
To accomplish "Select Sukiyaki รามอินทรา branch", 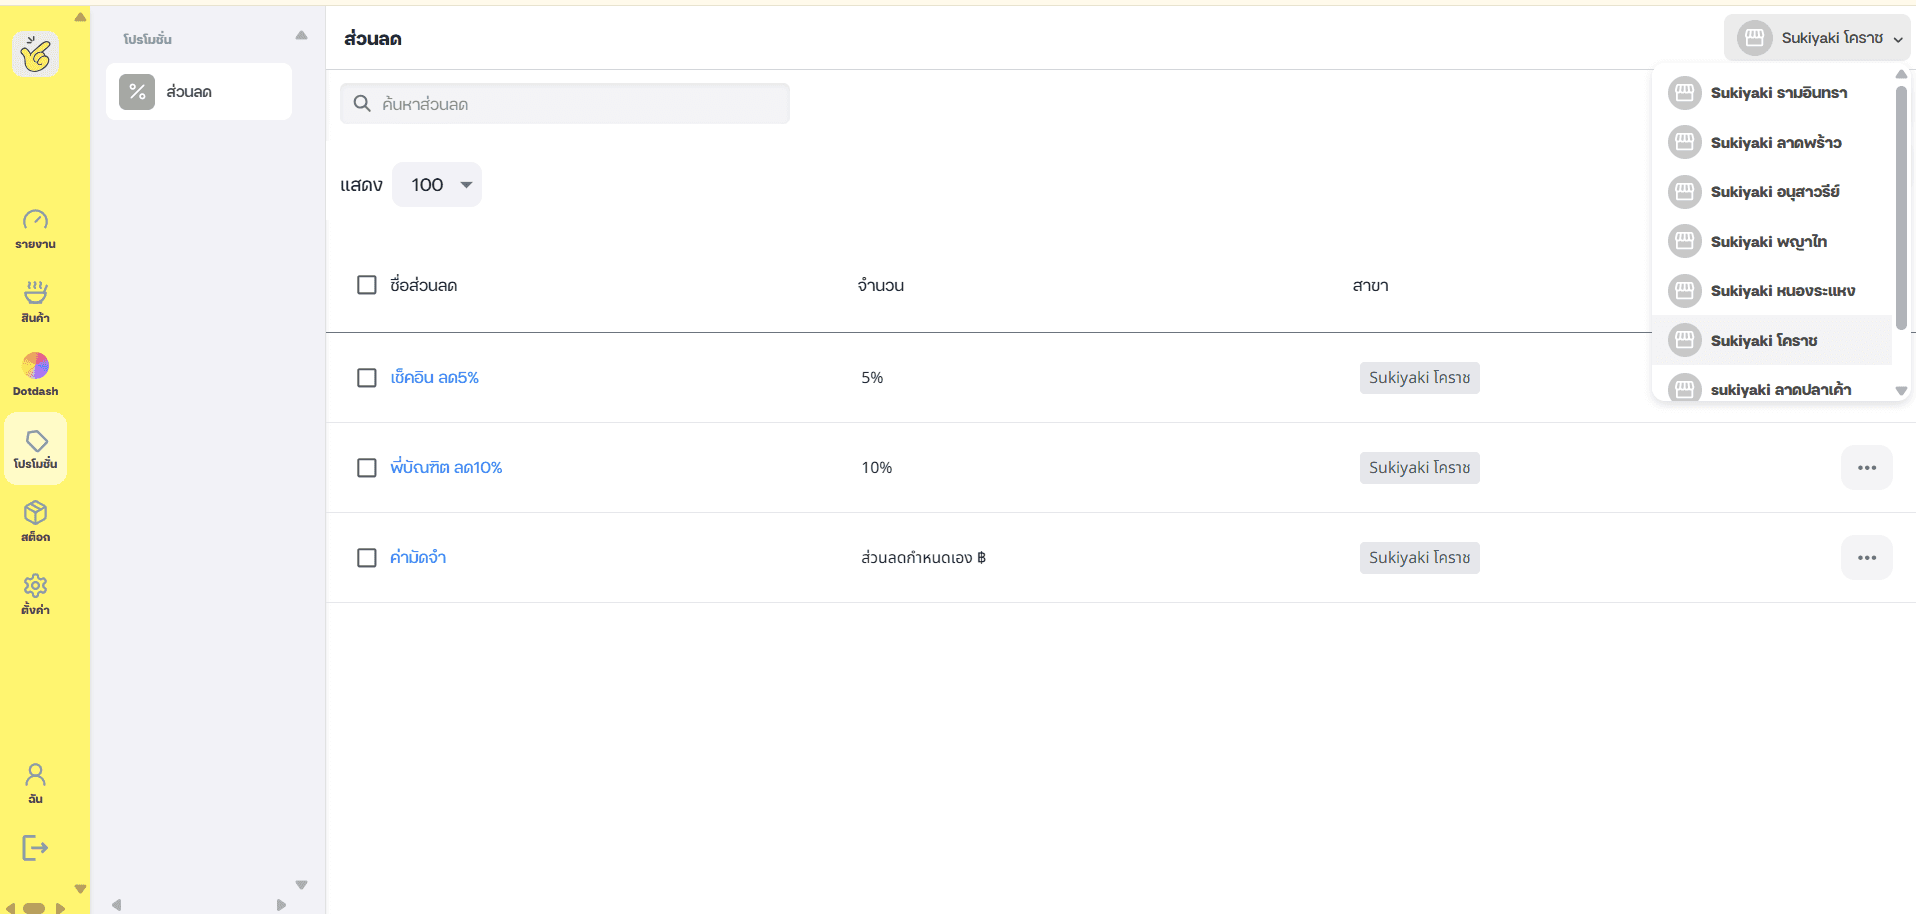I will point(1772,93).
